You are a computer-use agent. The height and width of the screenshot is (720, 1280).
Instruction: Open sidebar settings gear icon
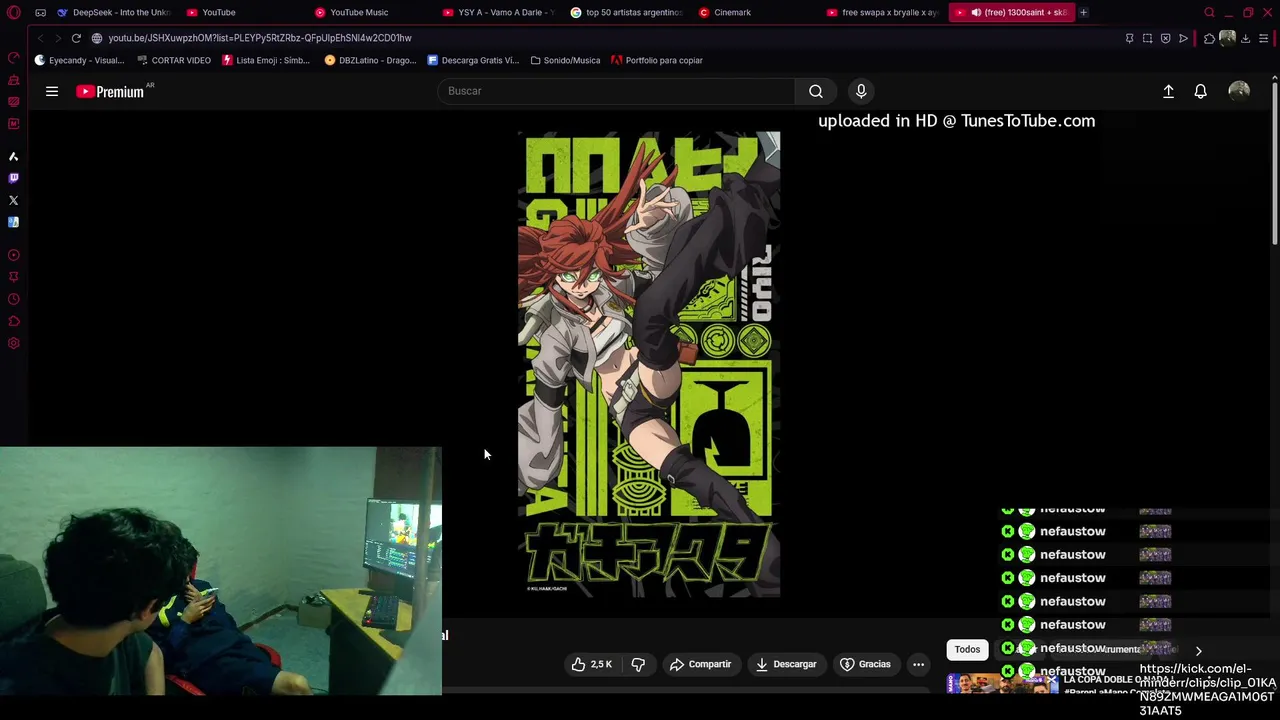(x=13, y=343)
